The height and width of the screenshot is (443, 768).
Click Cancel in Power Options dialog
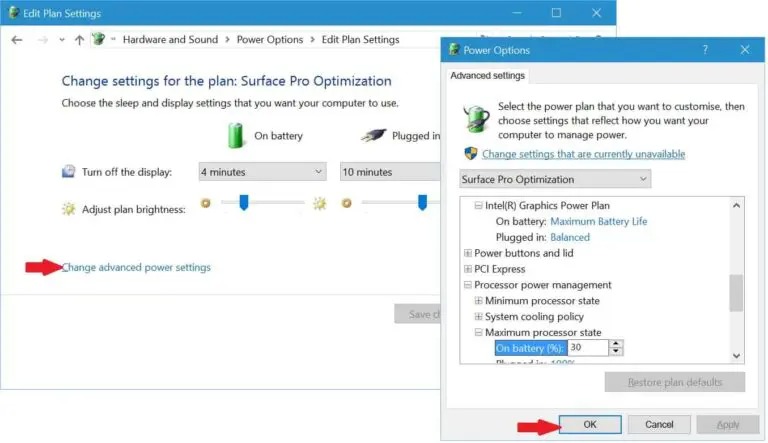(659, 424)
